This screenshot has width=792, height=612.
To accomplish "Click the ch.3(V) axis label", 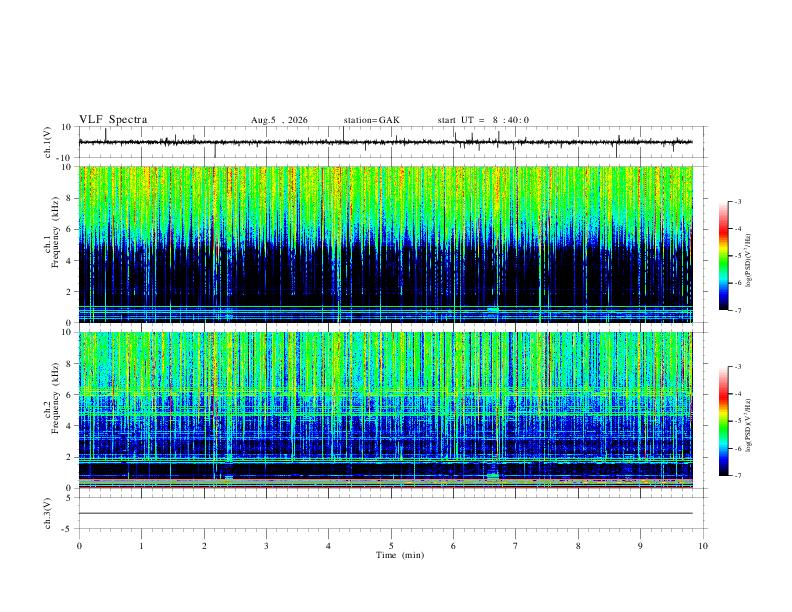I will pyautogui.click(x=48, y=514).
